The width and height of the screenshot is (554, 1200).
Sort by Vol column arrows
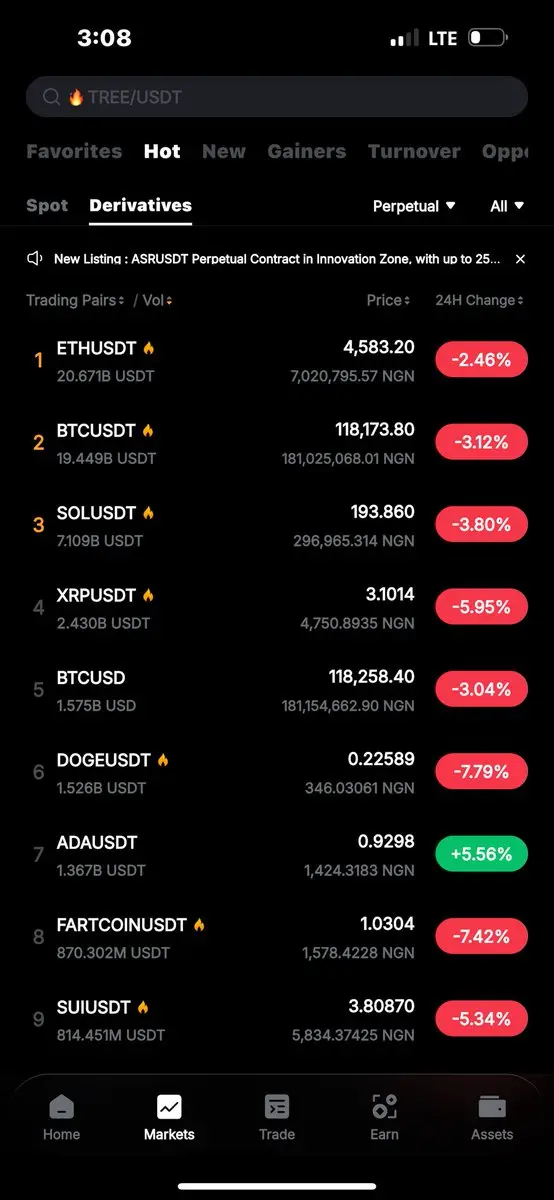[158, 300]
